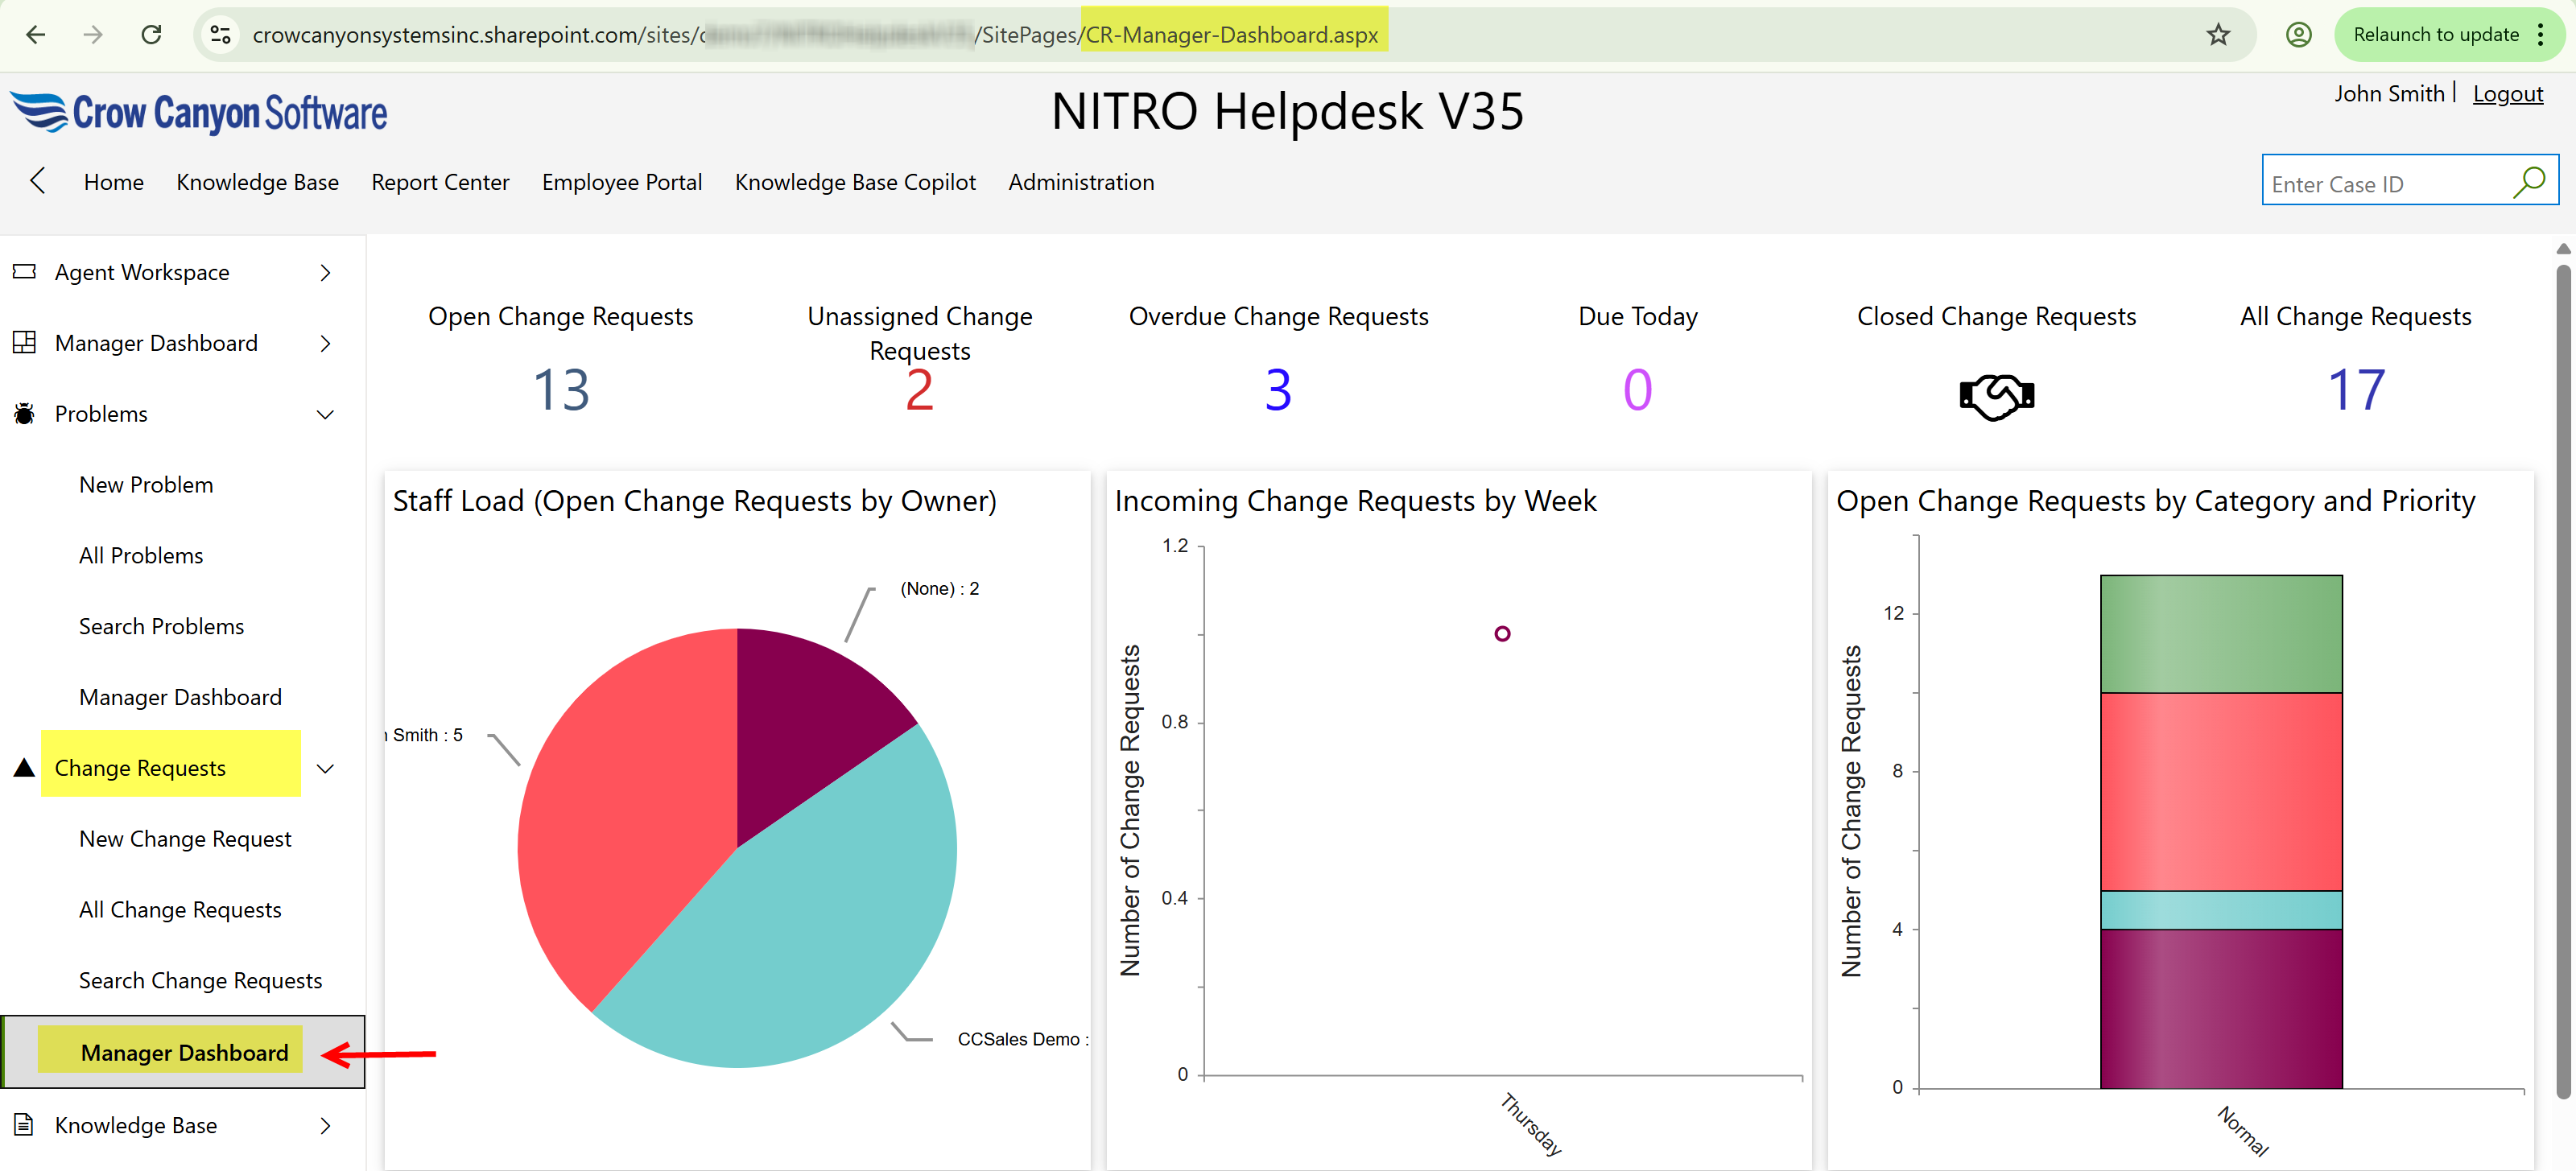Click the back chevron left of Home
Image resolution: width=2576 pixels, height=1171 pixels.
click(38, 181)
